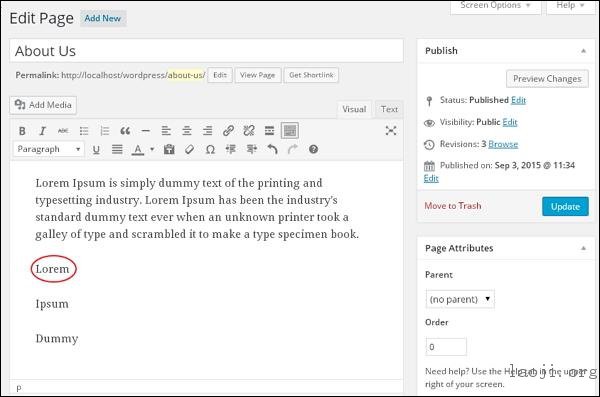Collapse the Publish box

pos(583,51)
